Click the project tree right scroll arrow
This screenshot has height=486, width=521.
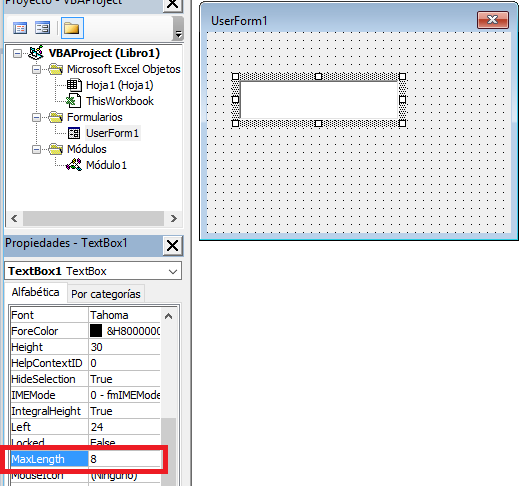173,219
